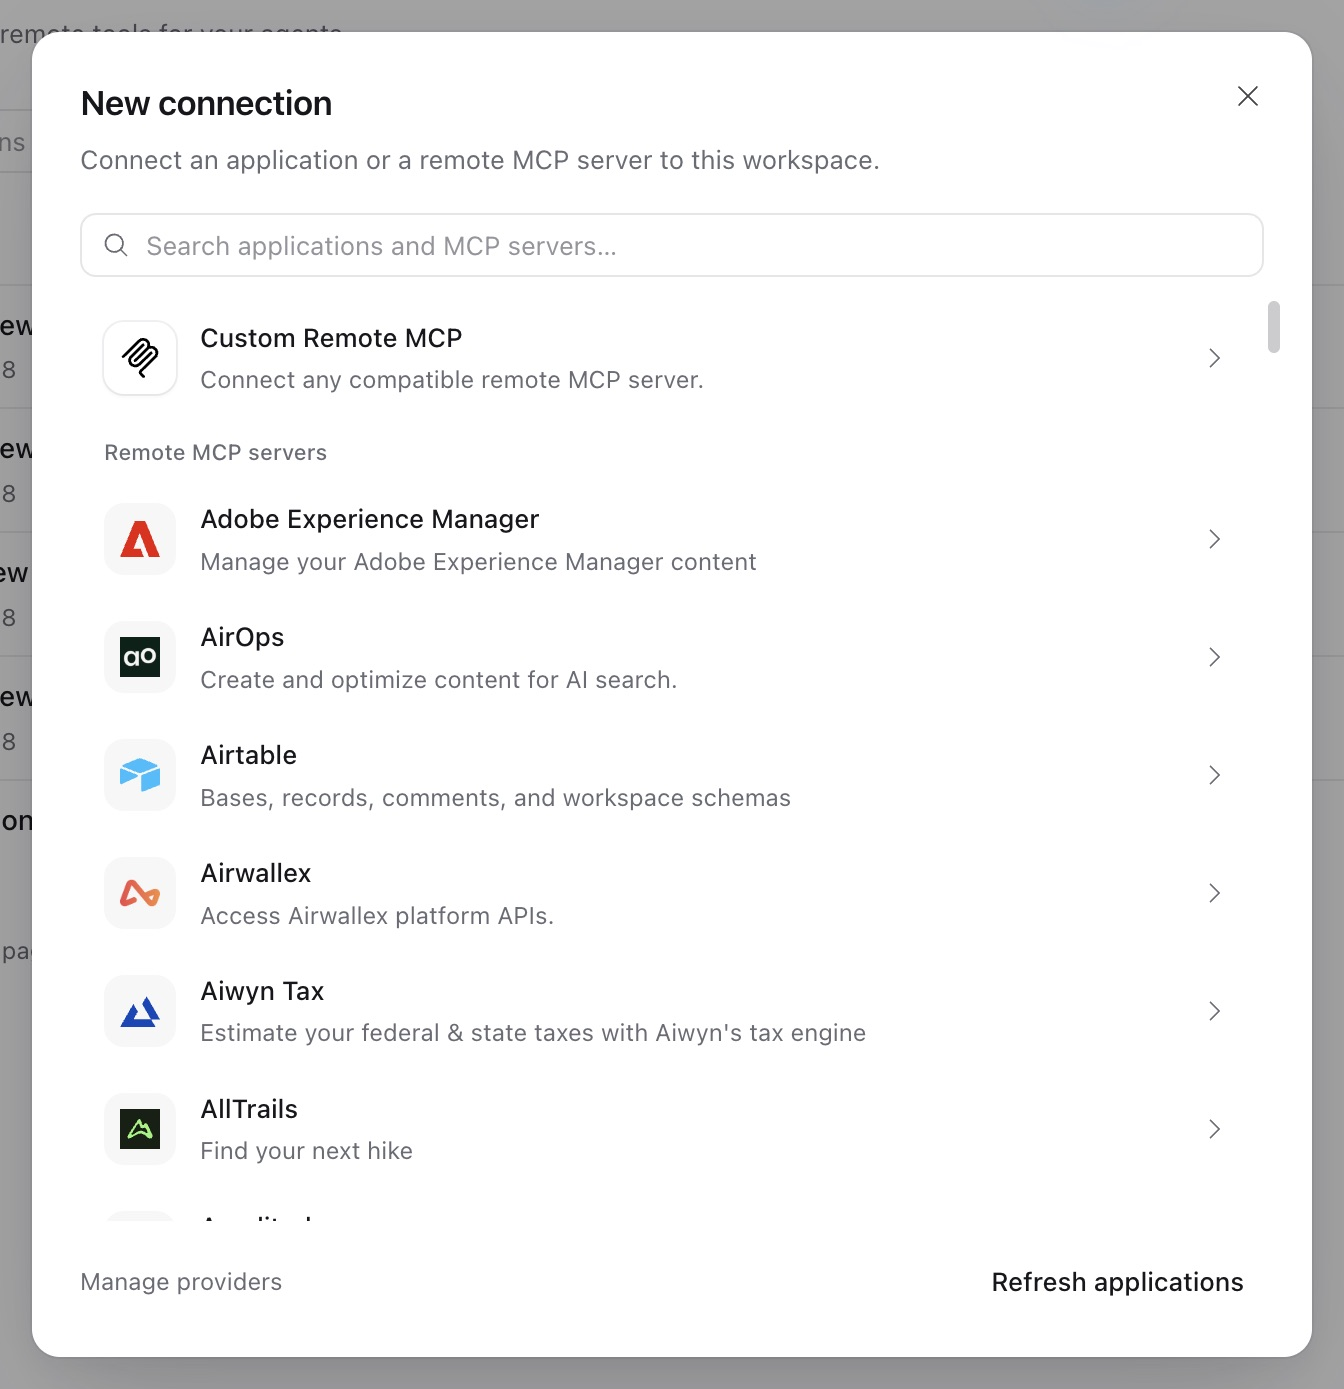The height and width of the screenshot is (1389, 1344).
Task: Click the "New connection" dialog title
Action: (206, 103)
